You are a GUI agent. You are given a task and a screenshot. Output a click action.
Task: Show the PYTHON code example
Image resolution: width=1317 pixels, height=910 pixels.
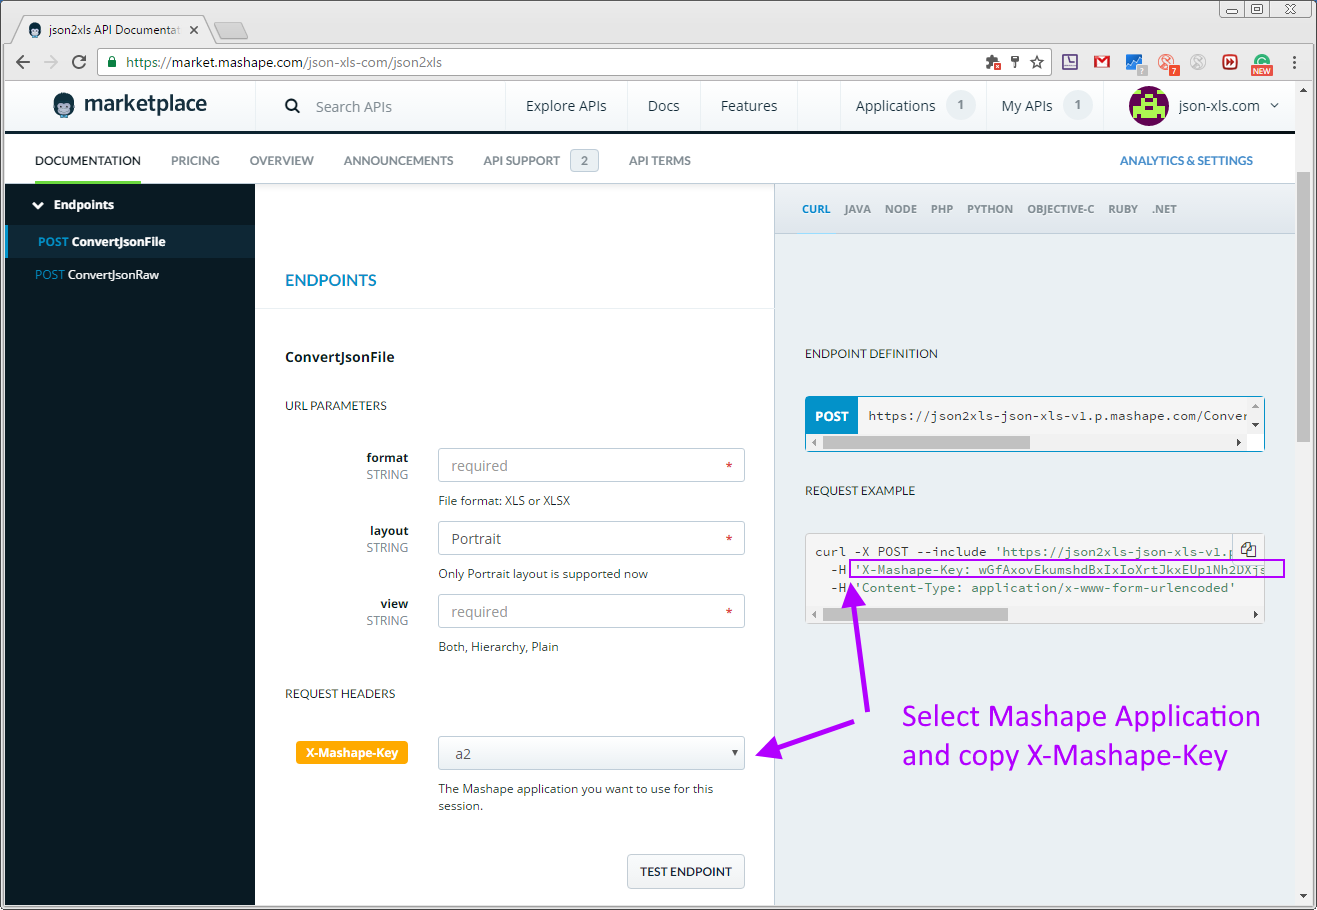click(990, 209)
